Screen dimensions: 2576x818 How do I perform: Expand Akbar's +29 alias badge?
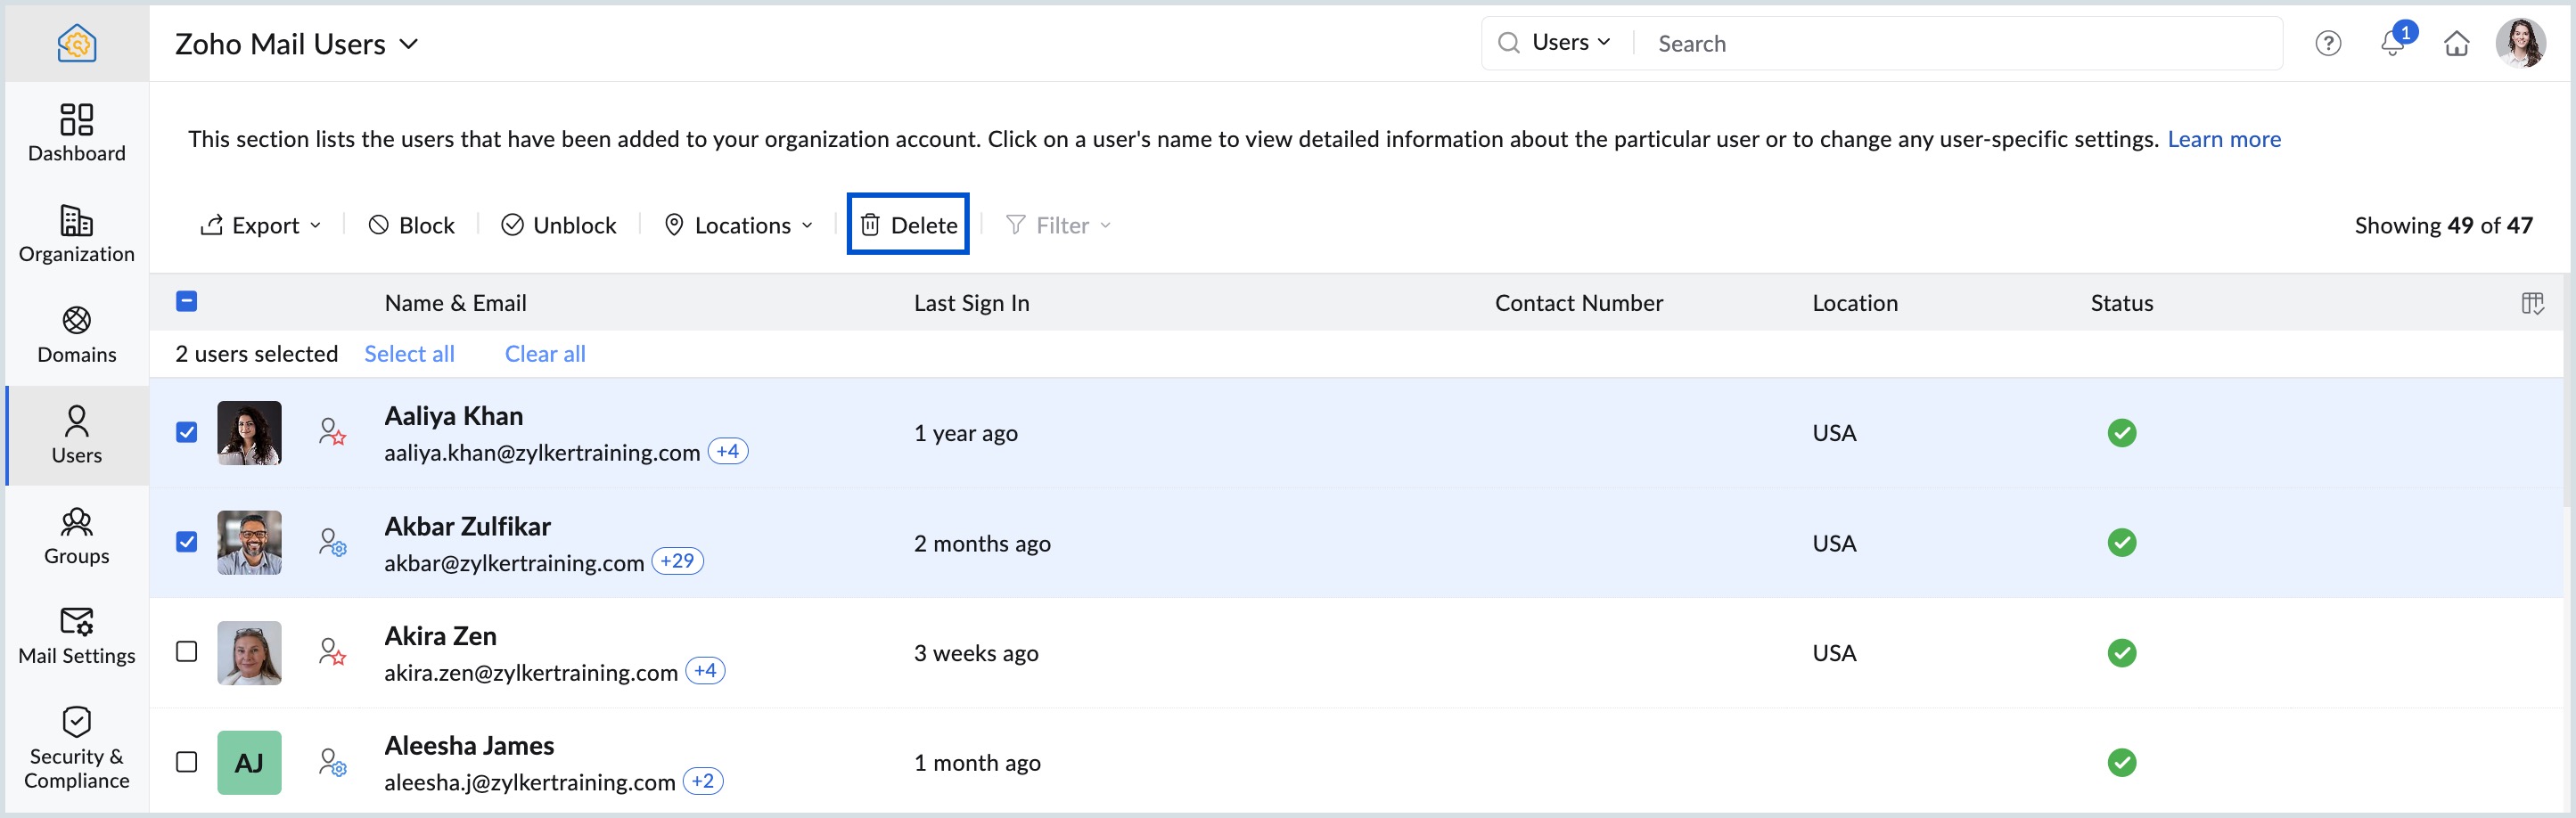coord(678,561)
